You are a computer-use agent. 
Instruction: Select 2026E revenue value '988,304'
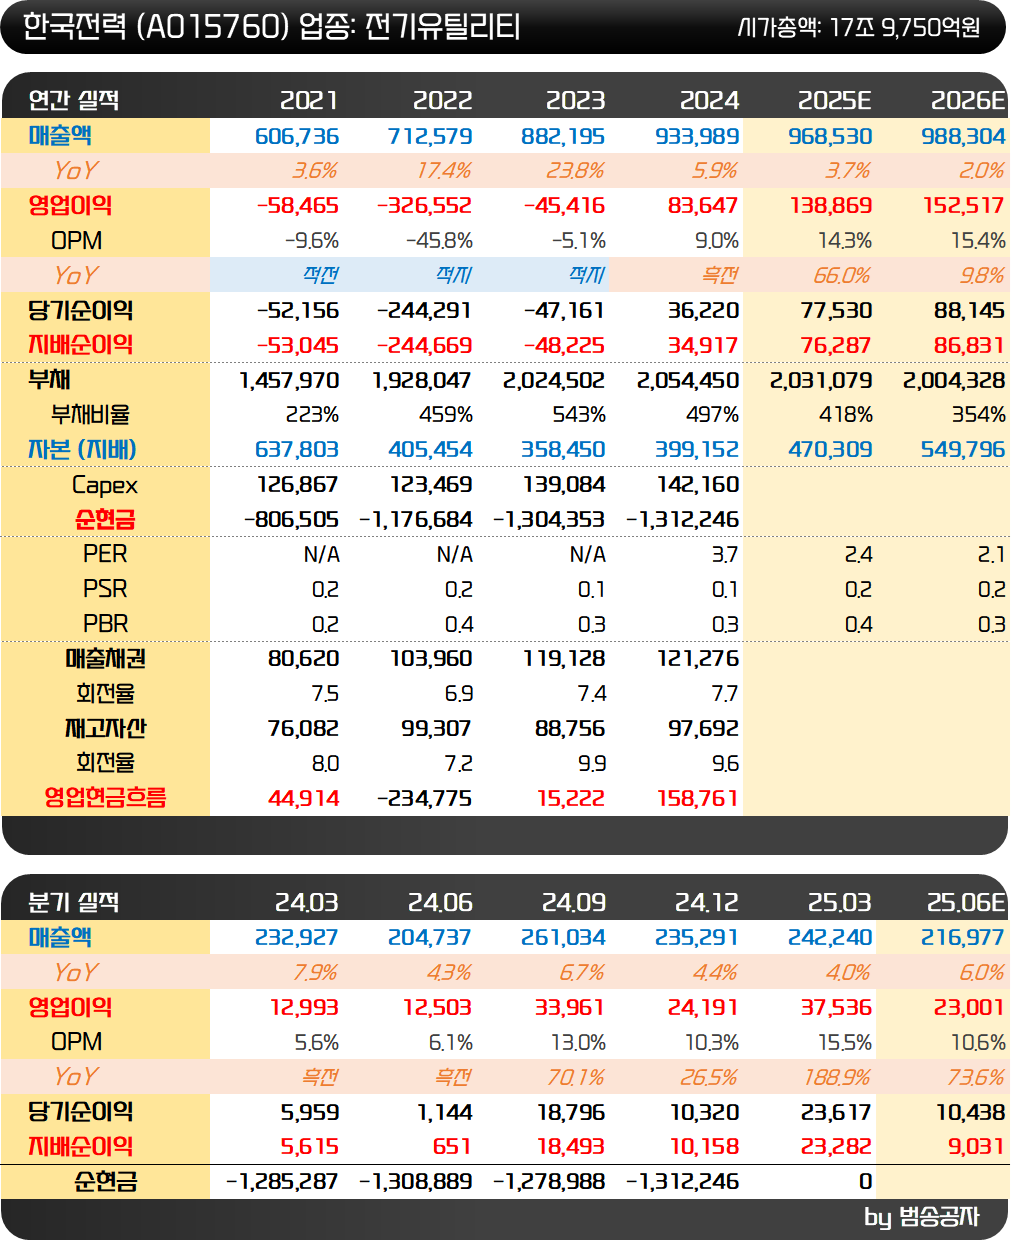(x=963, y=136)
